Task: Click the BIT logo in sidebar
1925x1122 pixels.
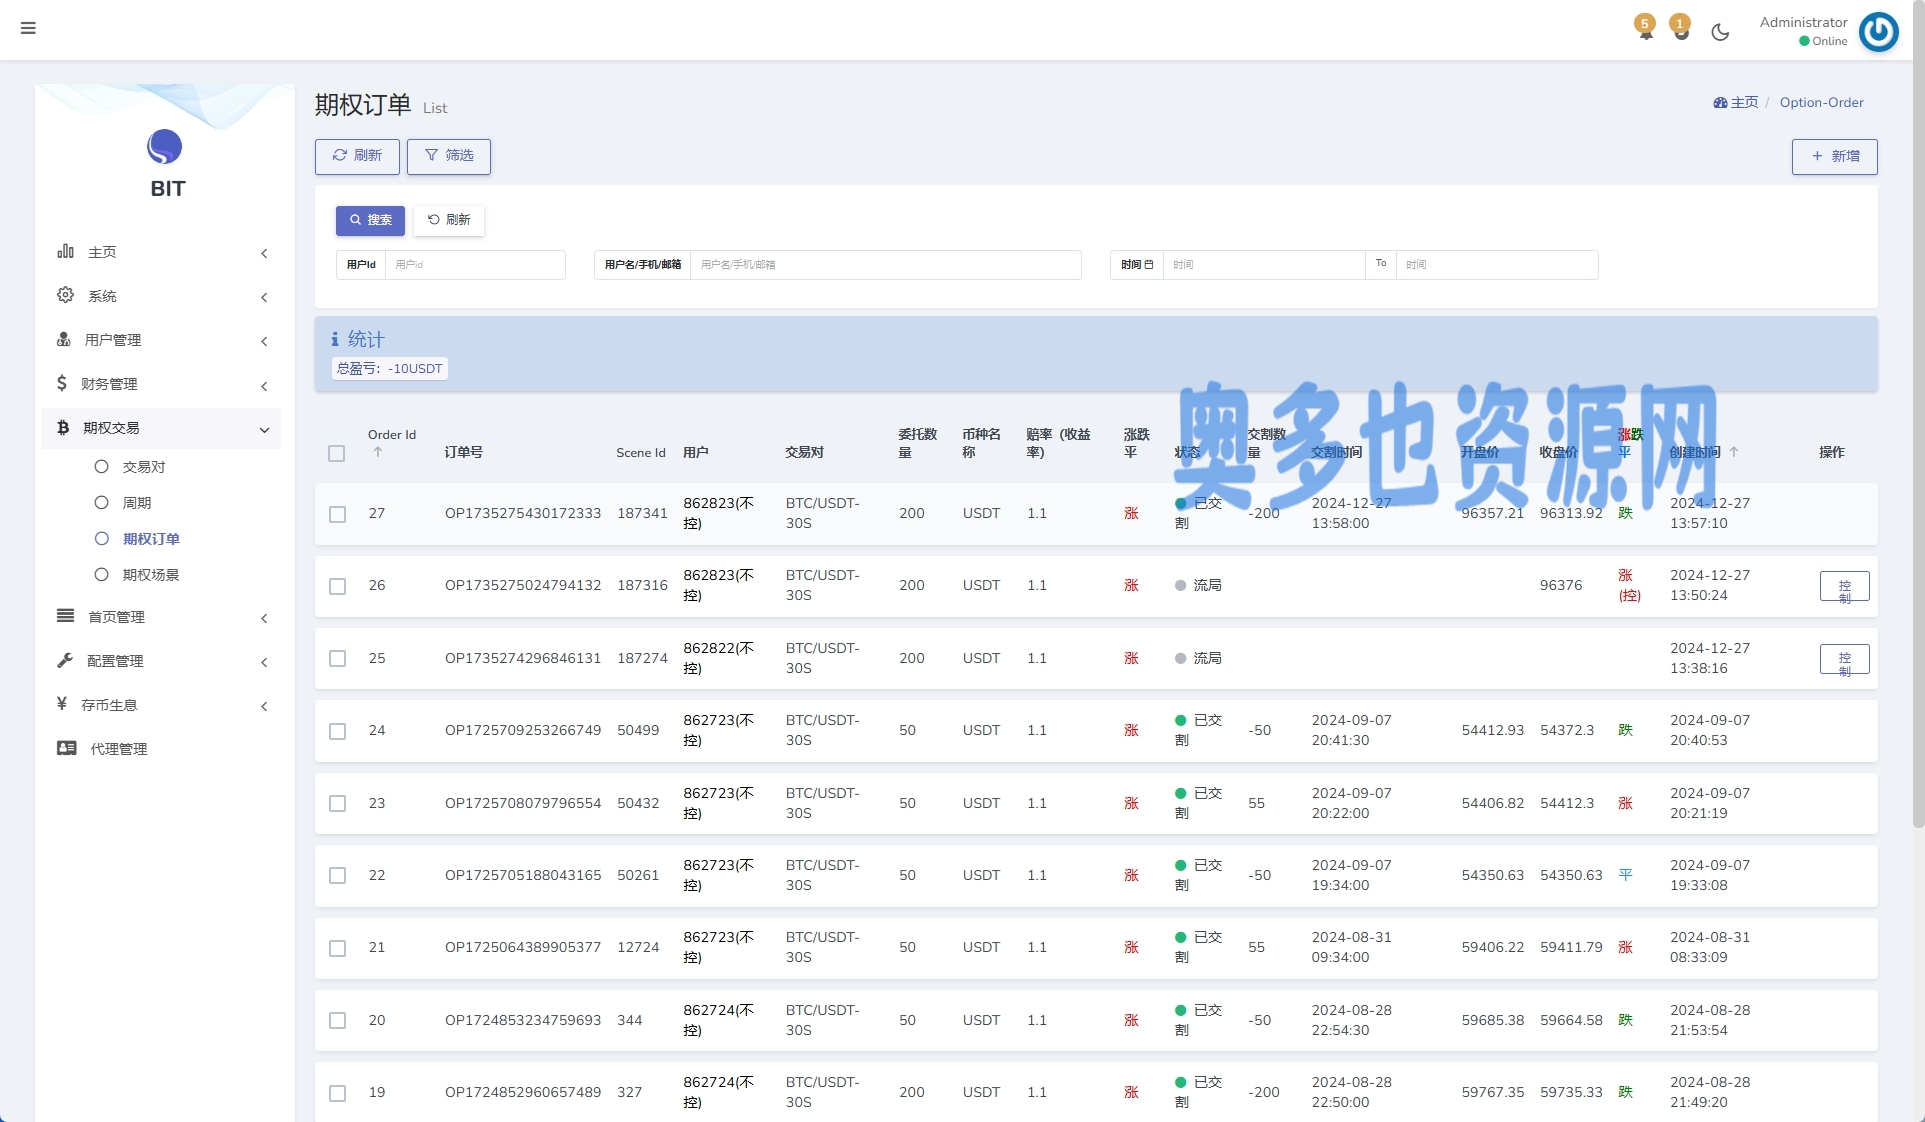Action: click(165, 148)
